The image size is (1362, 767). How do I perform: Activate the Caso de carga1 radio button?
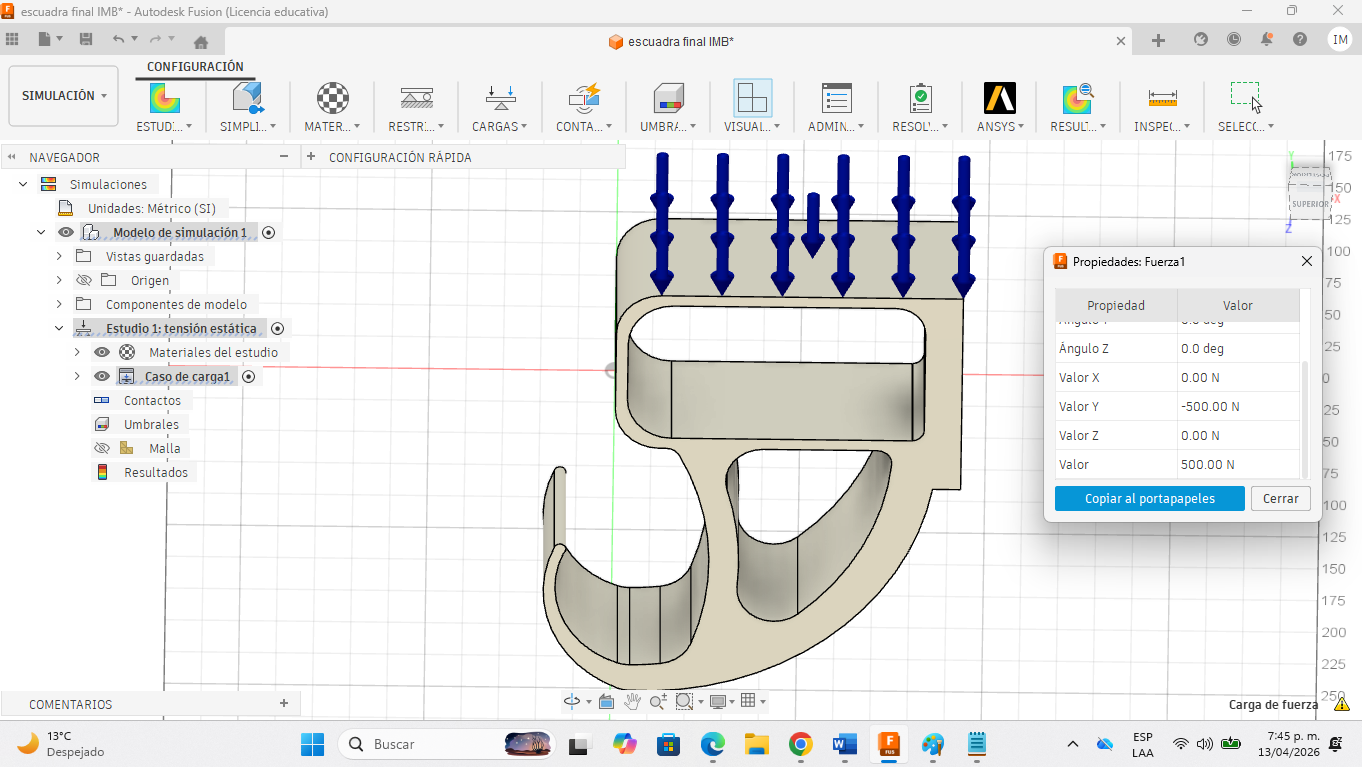coord(249,377)
